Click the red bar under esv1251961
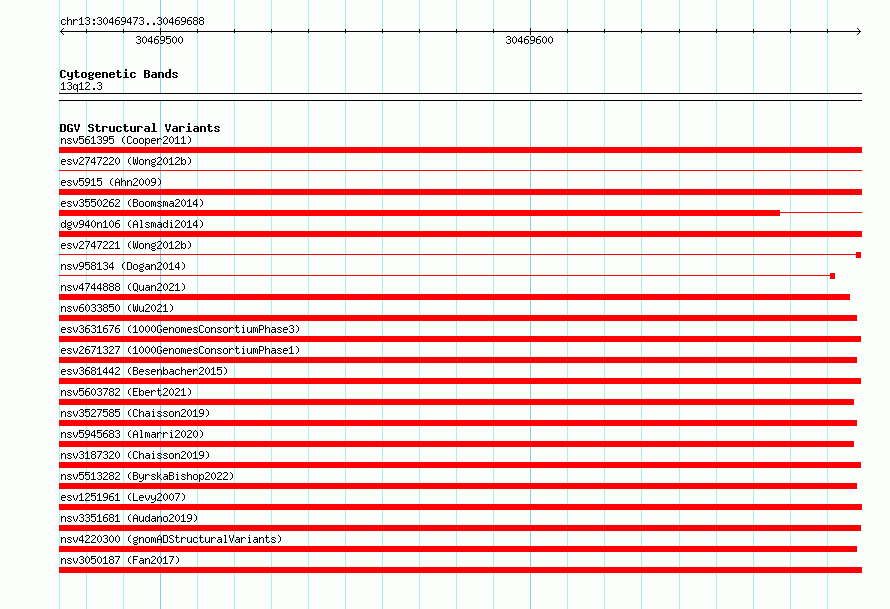 [x=460, y=507]
